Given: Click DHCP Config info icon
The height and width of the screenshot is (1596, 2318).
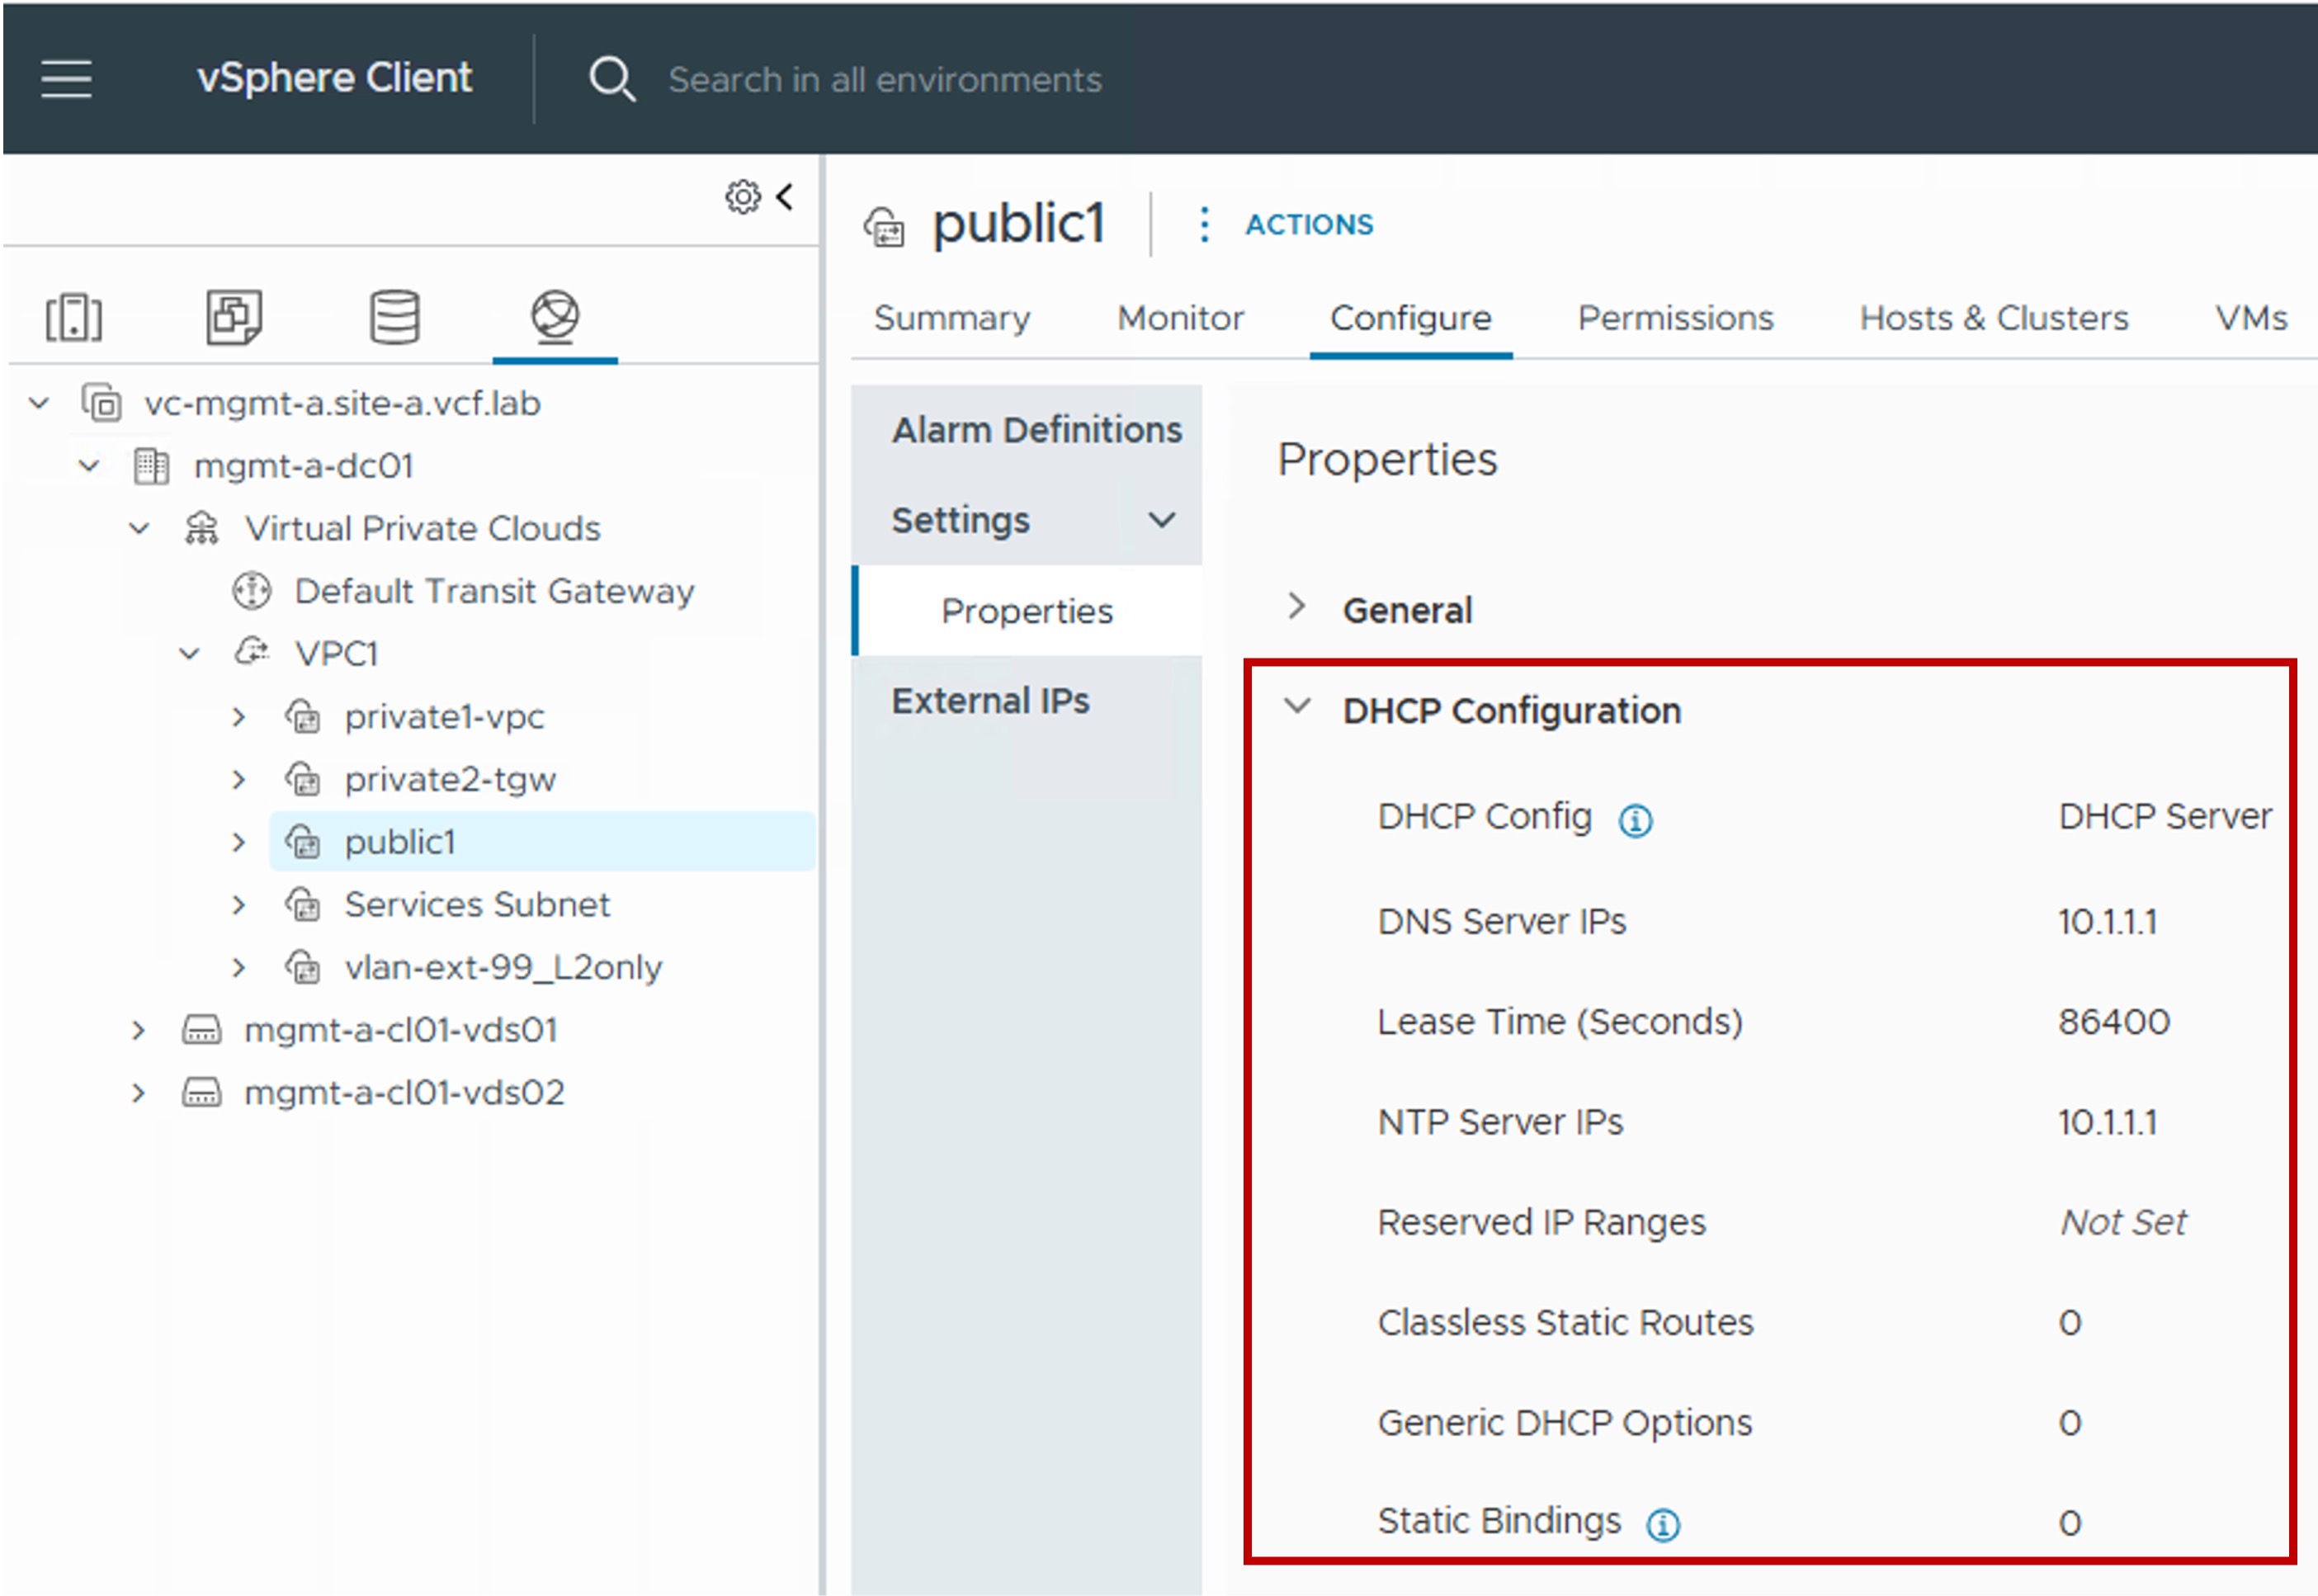Looking at the screenshot, I should point(1635,821).
